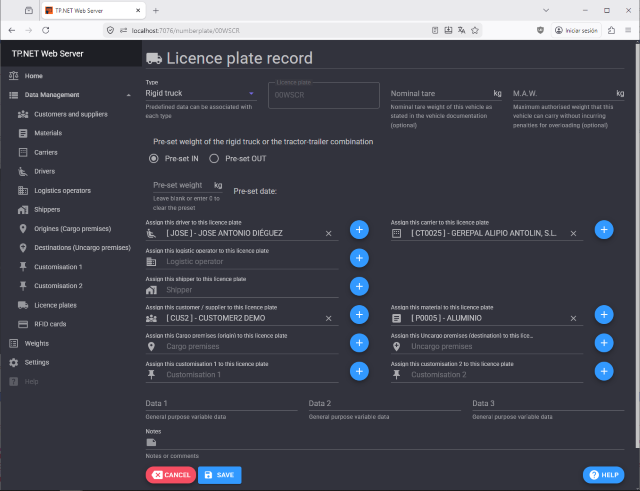Click the Help button at bottom right
640x491 pixels.
(604, 475)
